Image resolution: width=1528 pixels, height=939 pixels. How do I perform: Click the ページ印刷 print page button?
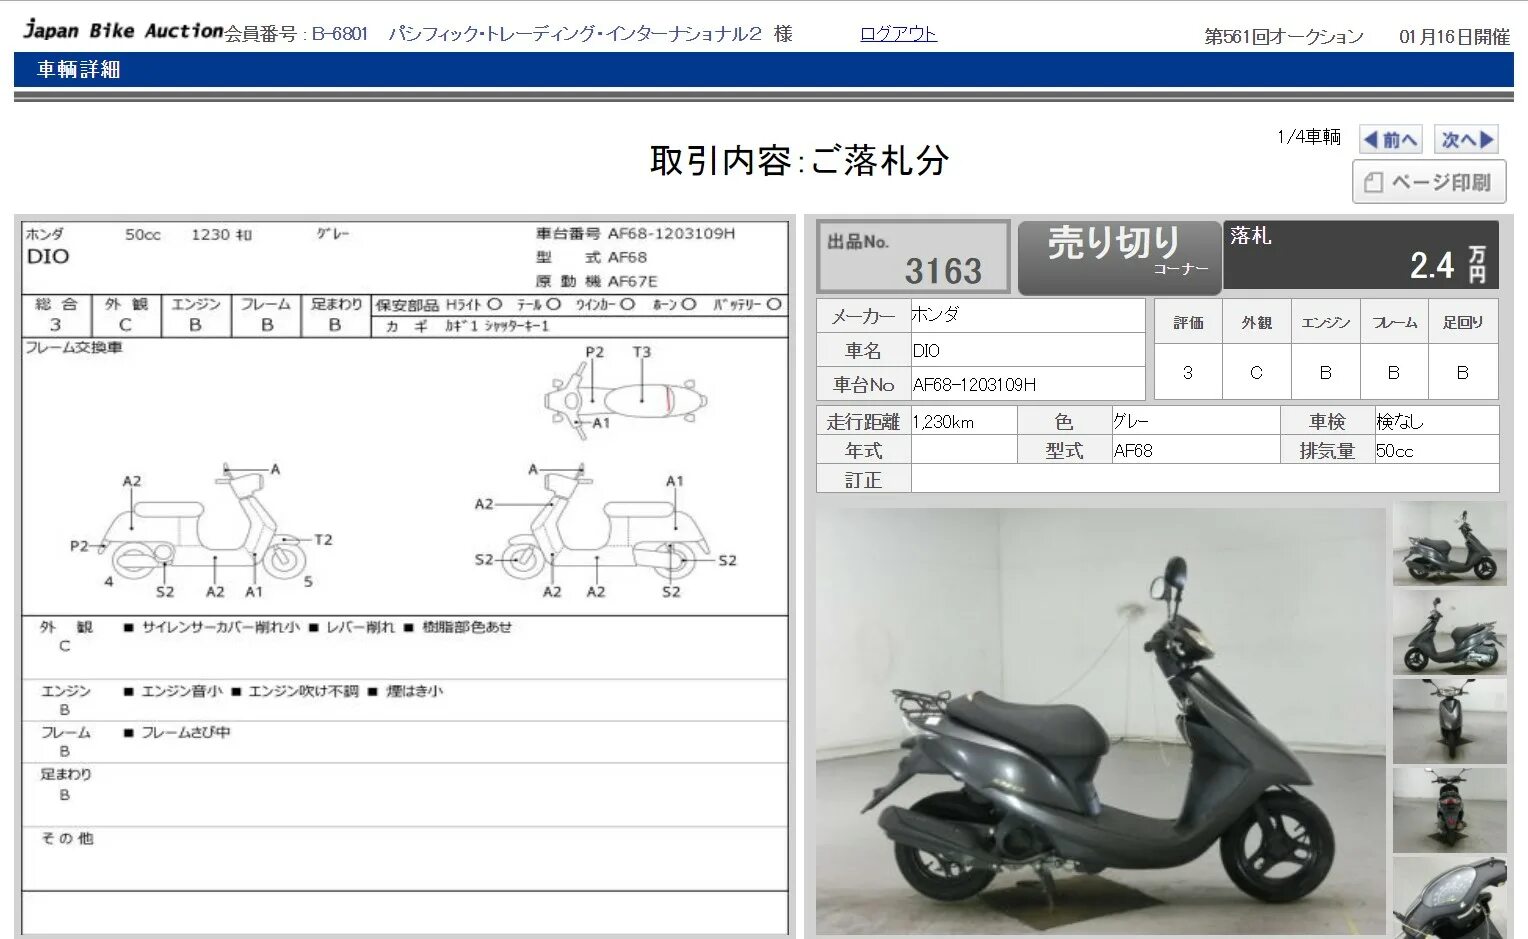tap(1429, 182)
